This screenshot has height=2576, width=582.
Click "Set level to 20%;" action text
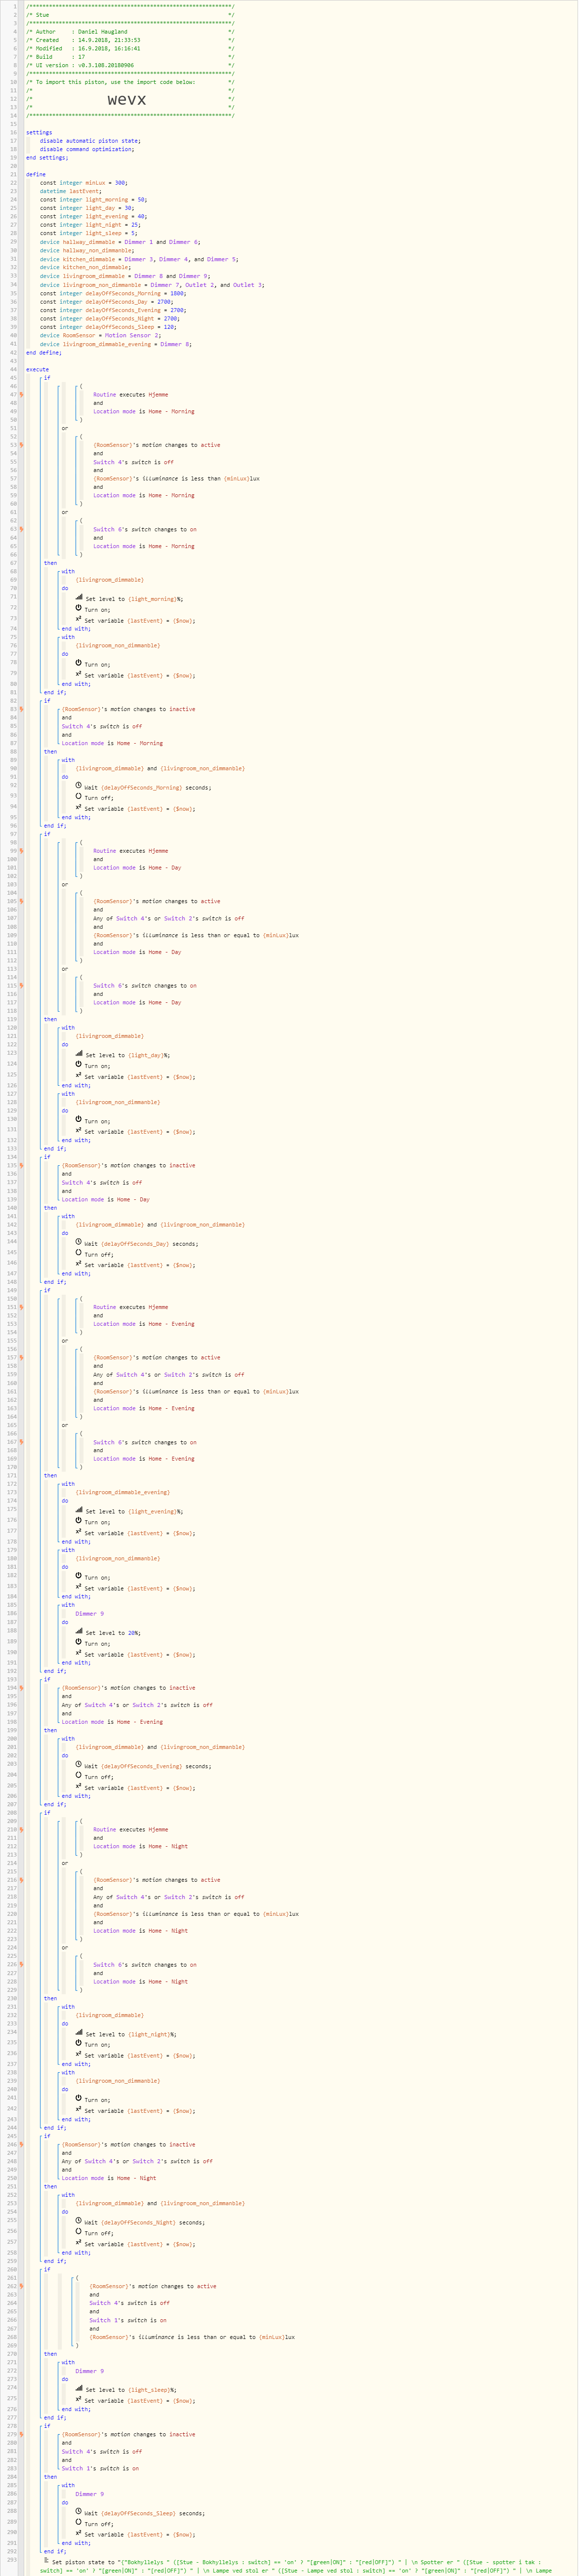pos(113,1633)
